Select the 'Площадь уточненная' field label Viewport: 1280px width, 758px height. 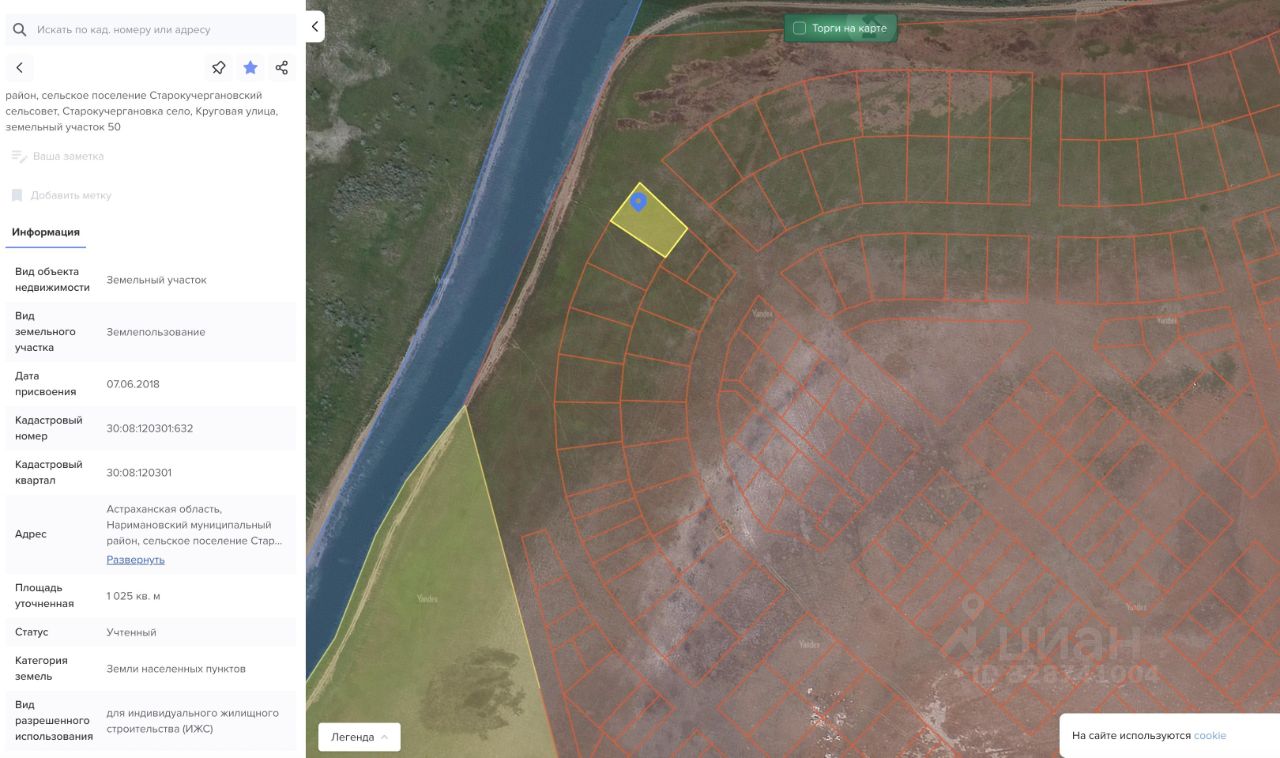click(45, 596)
